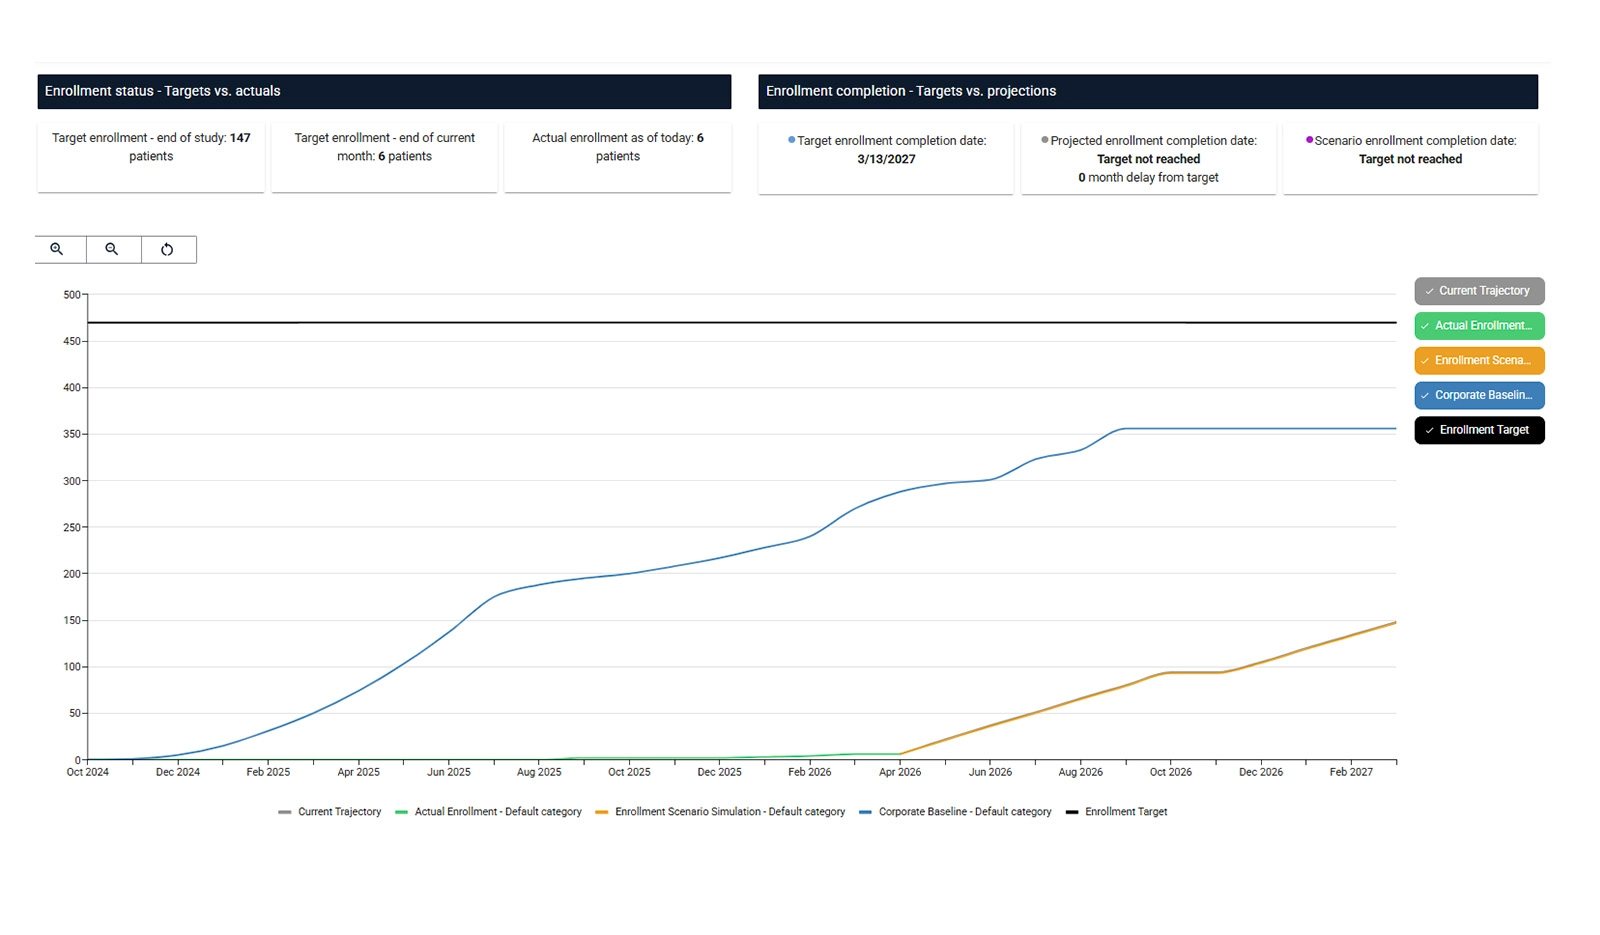The width and height of the screenshot is (1600, 935).
Task: Click Corporate Baseline - Default category legend entry
Action: [x=964, y=812]
